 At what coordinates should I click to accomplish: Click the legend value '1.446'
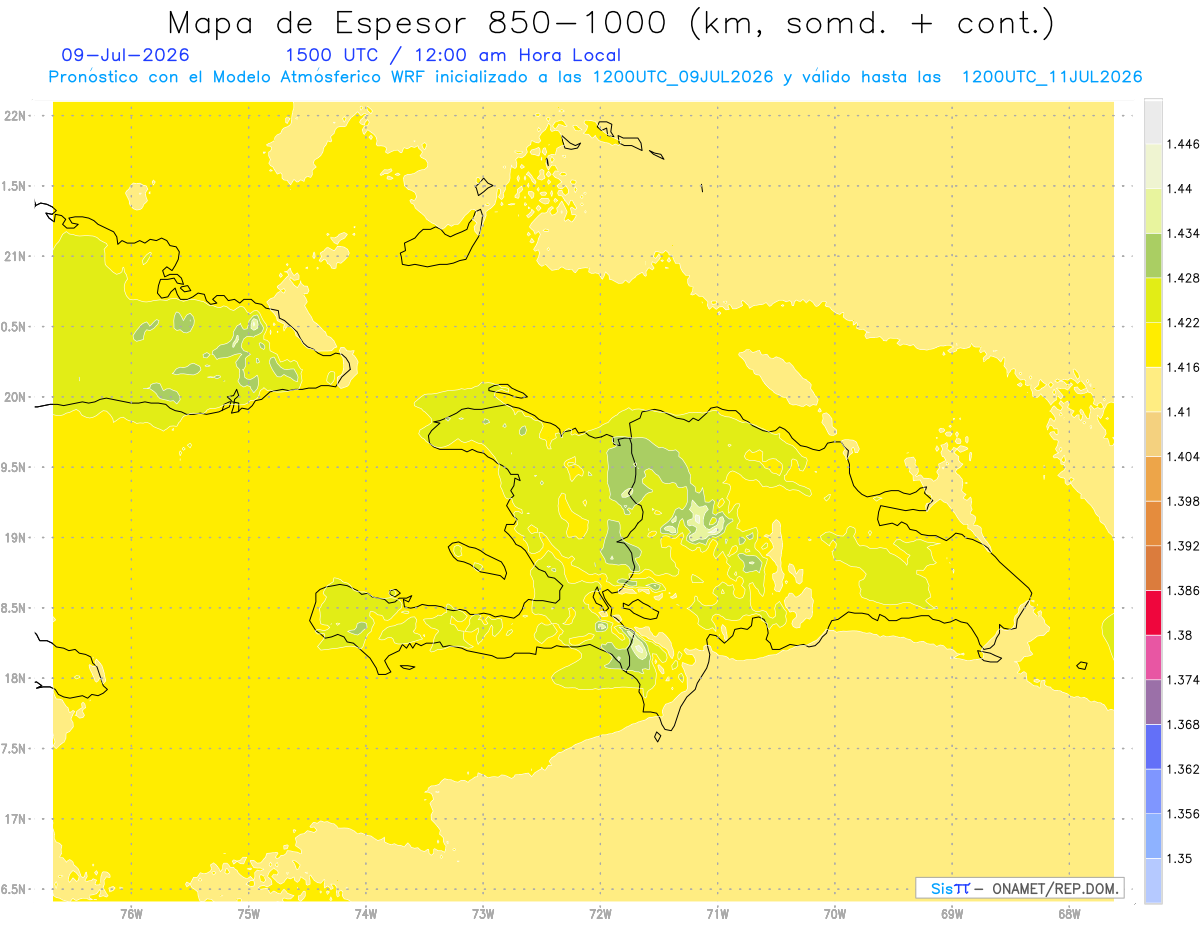(1182, 144)
